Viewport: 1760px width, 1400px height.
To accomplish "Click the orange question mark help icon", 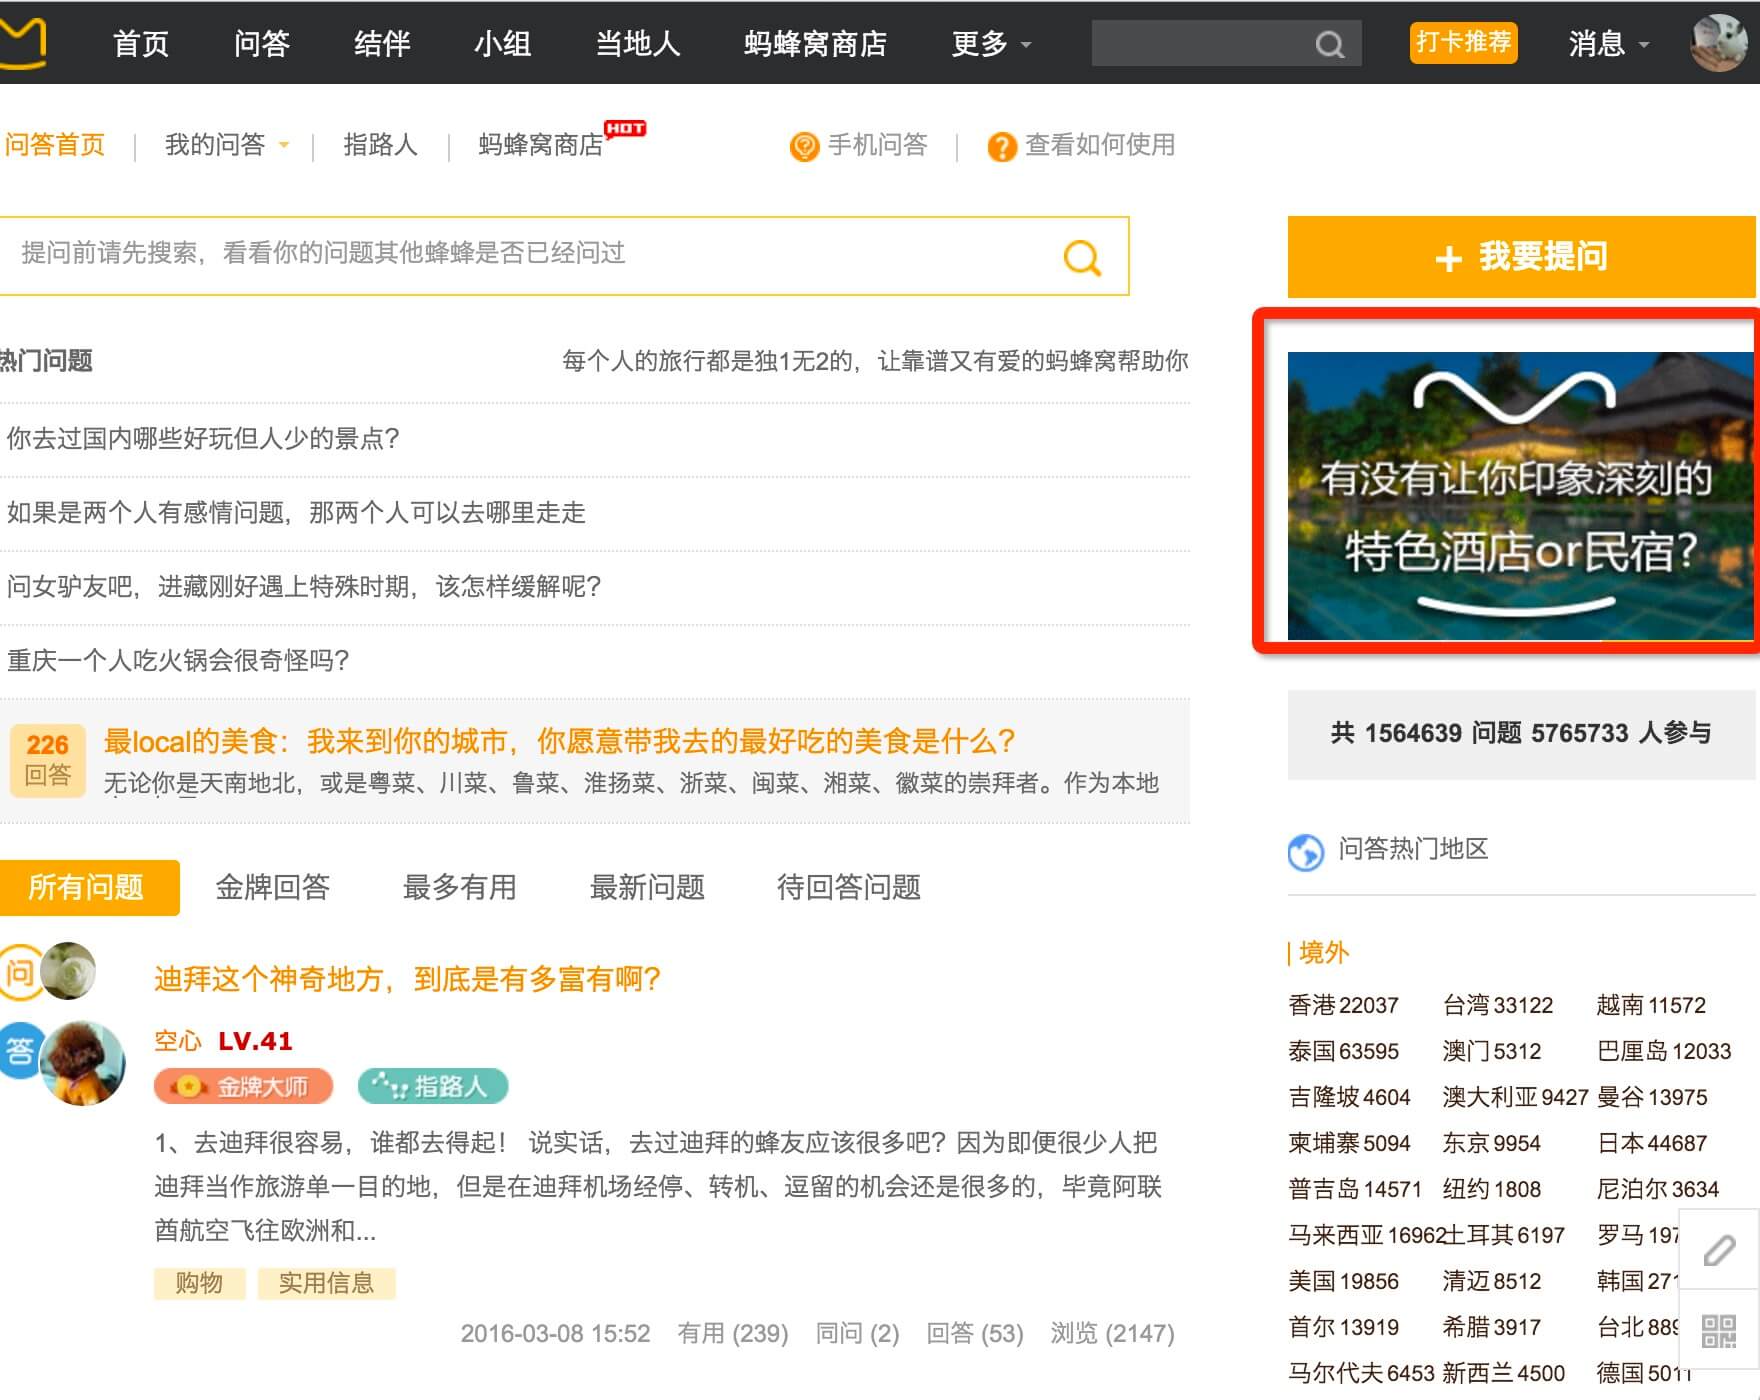I will [1001, 147].
